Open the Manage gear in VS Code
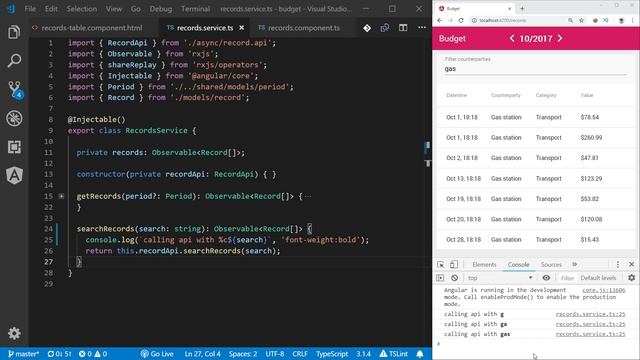Screen dimensions: 640x360 pos(14,333)
